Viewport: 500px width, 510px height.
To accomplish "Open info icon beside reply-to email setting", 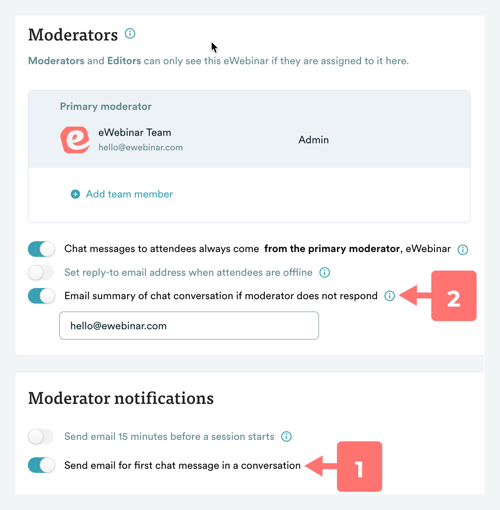I will click(325, 273).
